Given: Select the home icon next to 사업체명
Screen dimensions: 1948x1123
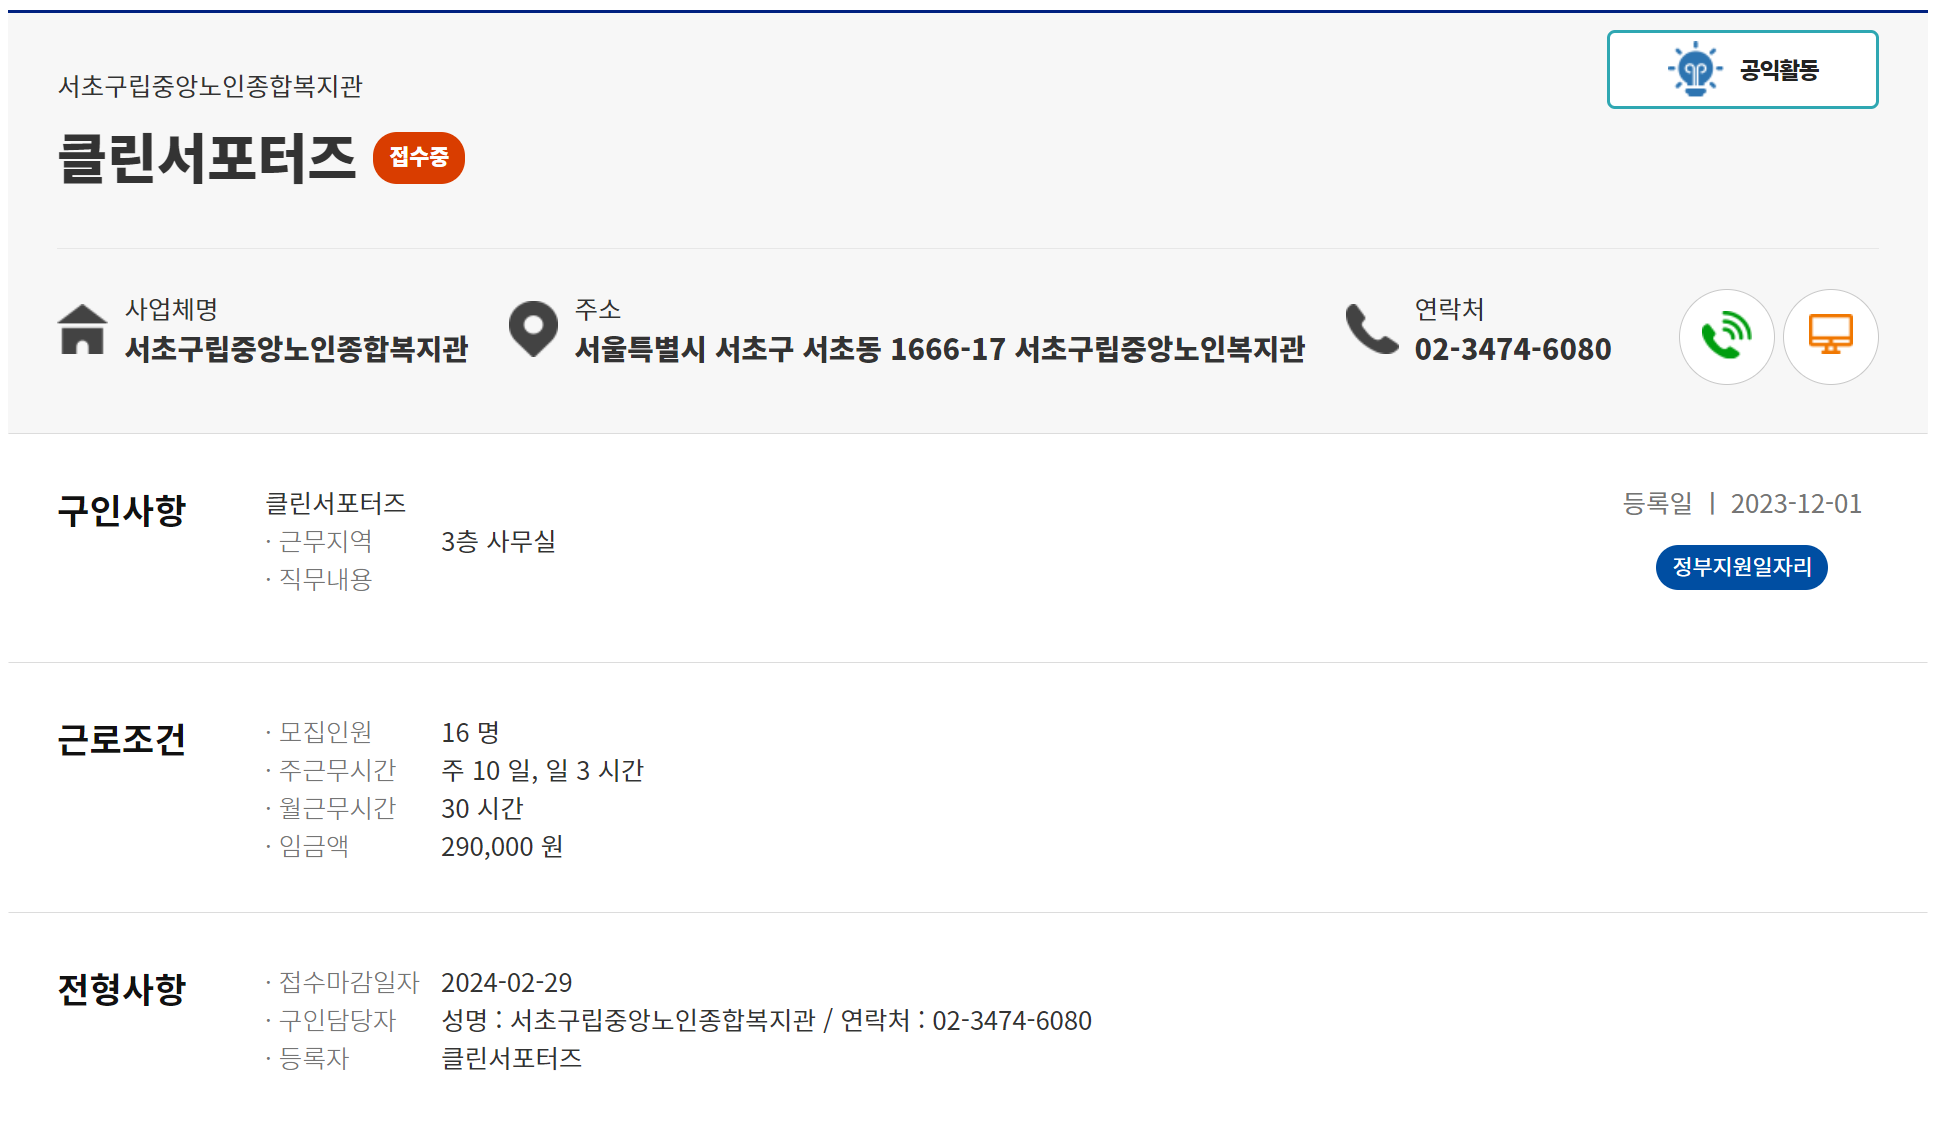Looking at the screenshot, I should point(84,330).
